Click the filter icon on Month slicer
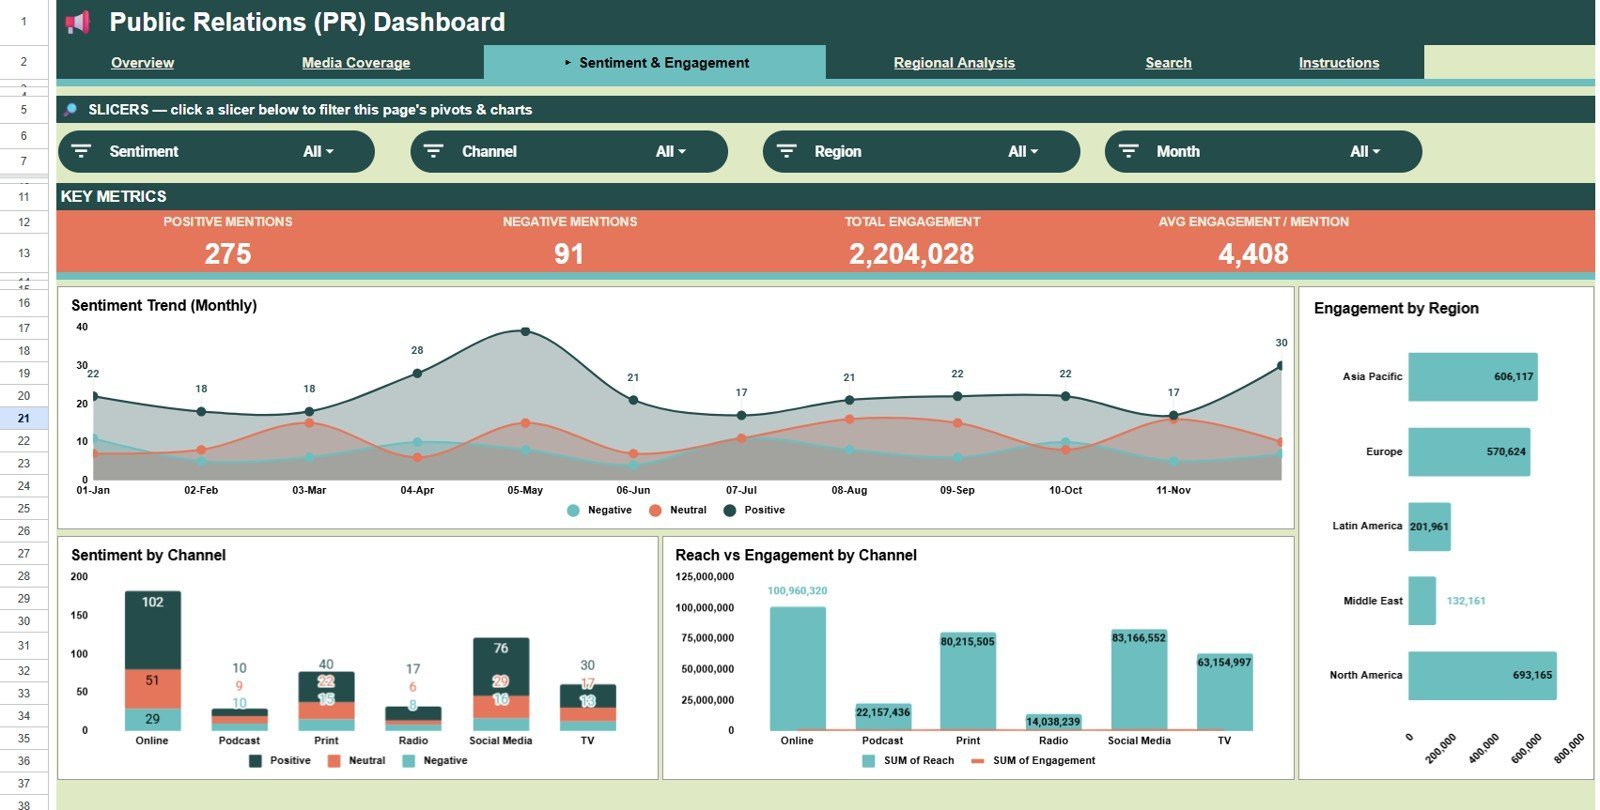 coord(1129,151)
